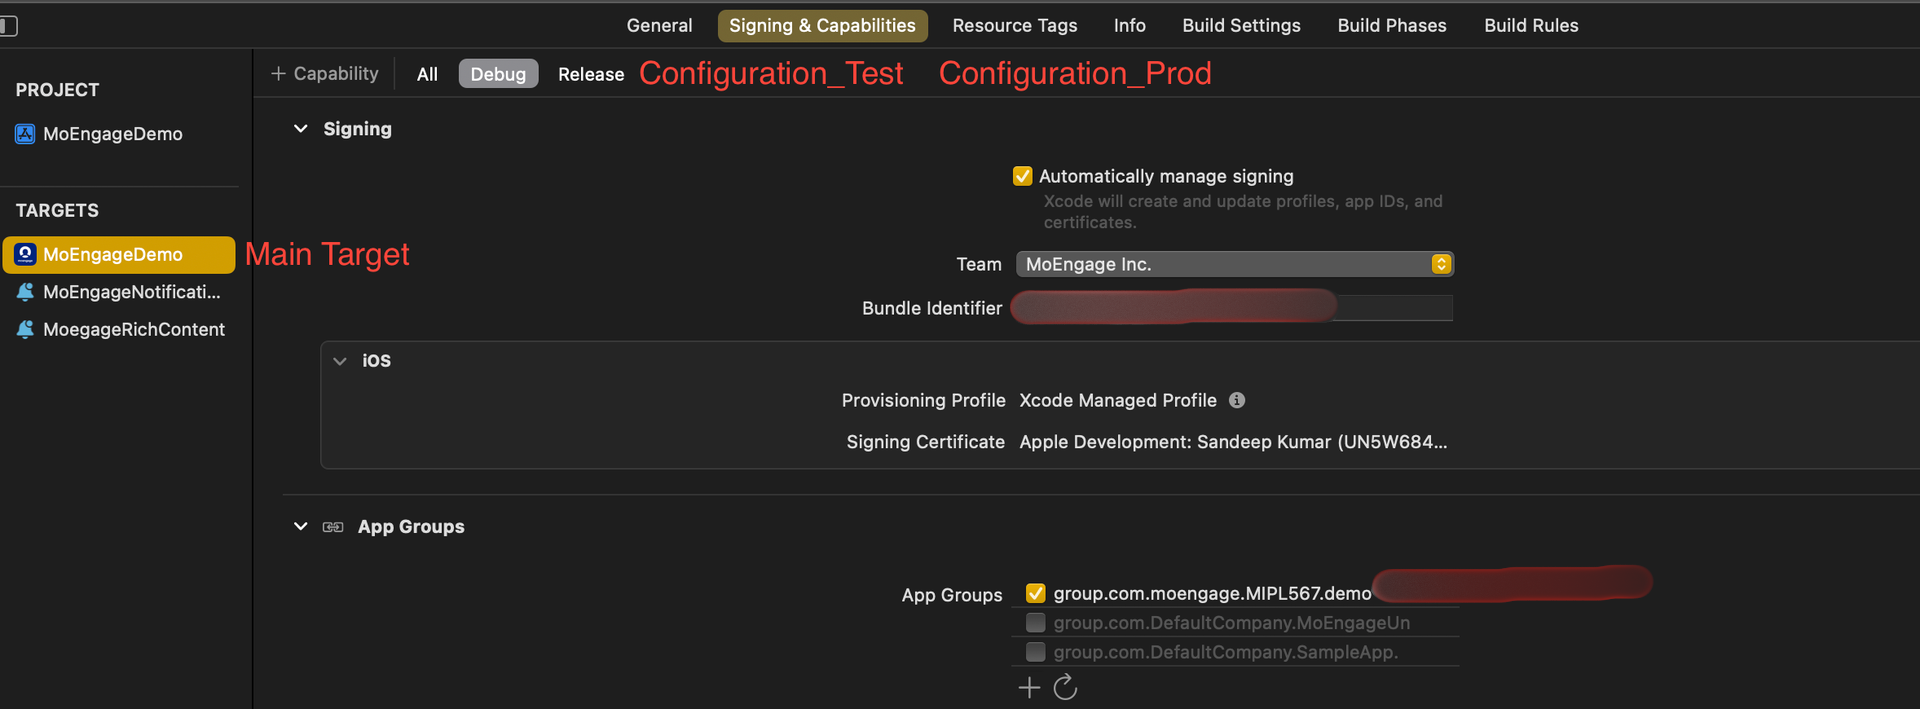Click the plus icon to add app group
The image size is (1920, 709).
point(1029,688)
